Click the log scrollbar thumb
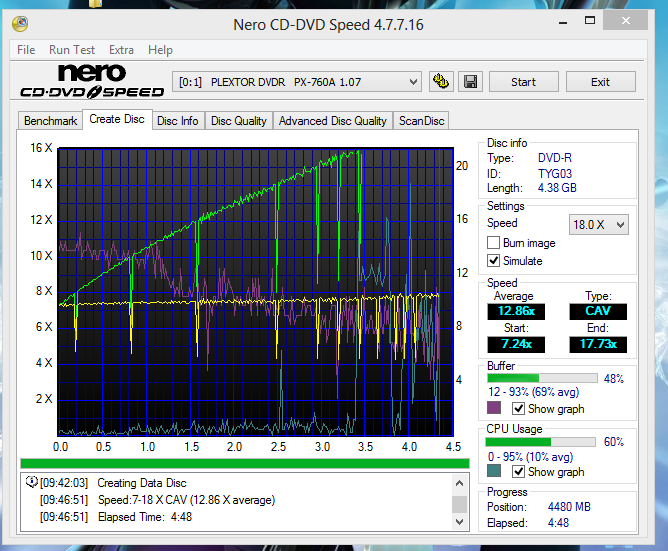 (x=459, y=504)
